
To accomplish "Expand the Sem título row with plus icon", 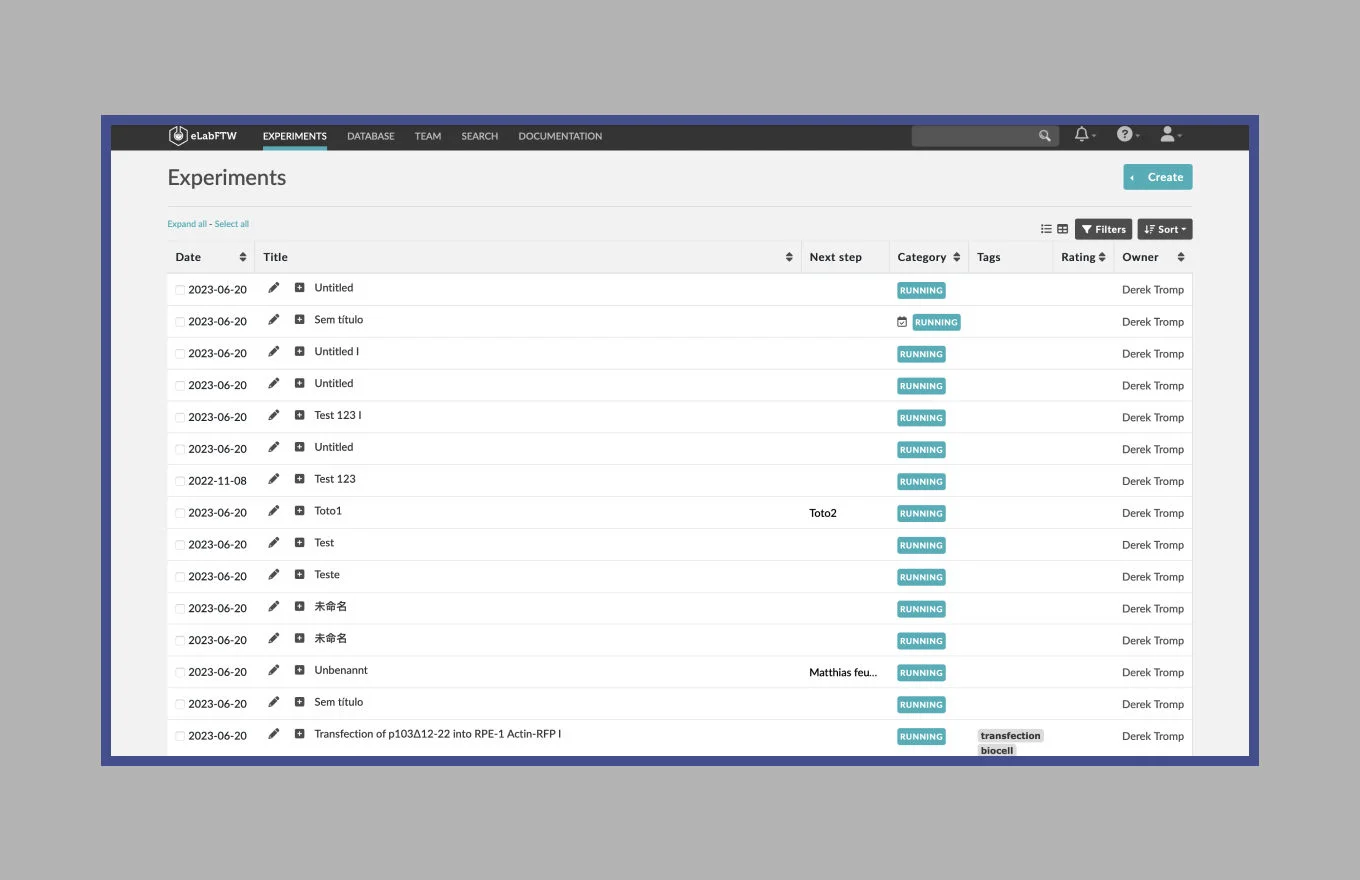I will coord(299,320).
